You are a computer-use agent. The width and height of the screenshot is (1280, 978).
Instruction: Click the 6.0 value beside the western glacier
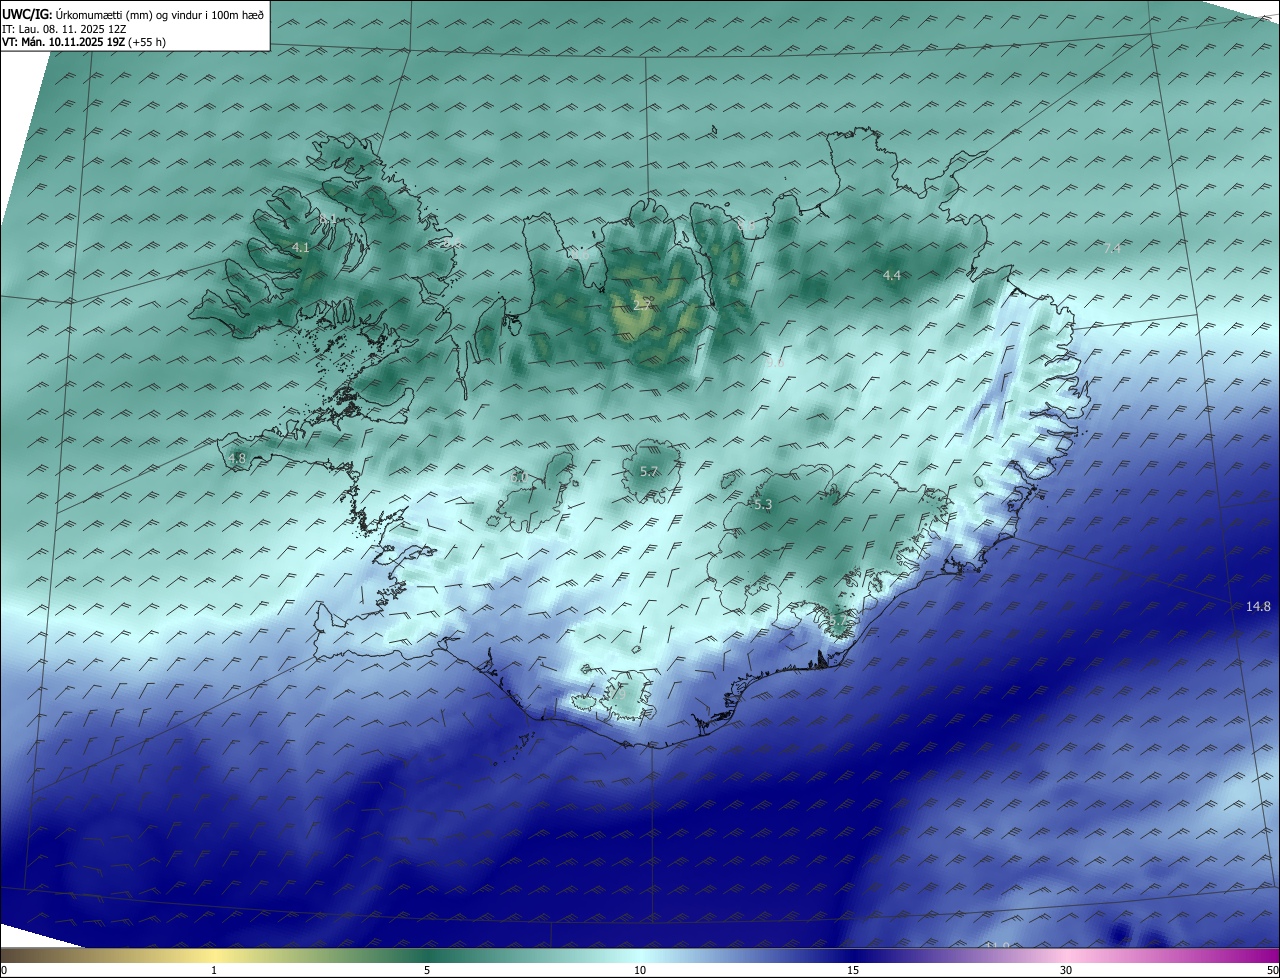click(x=518, y=478)
